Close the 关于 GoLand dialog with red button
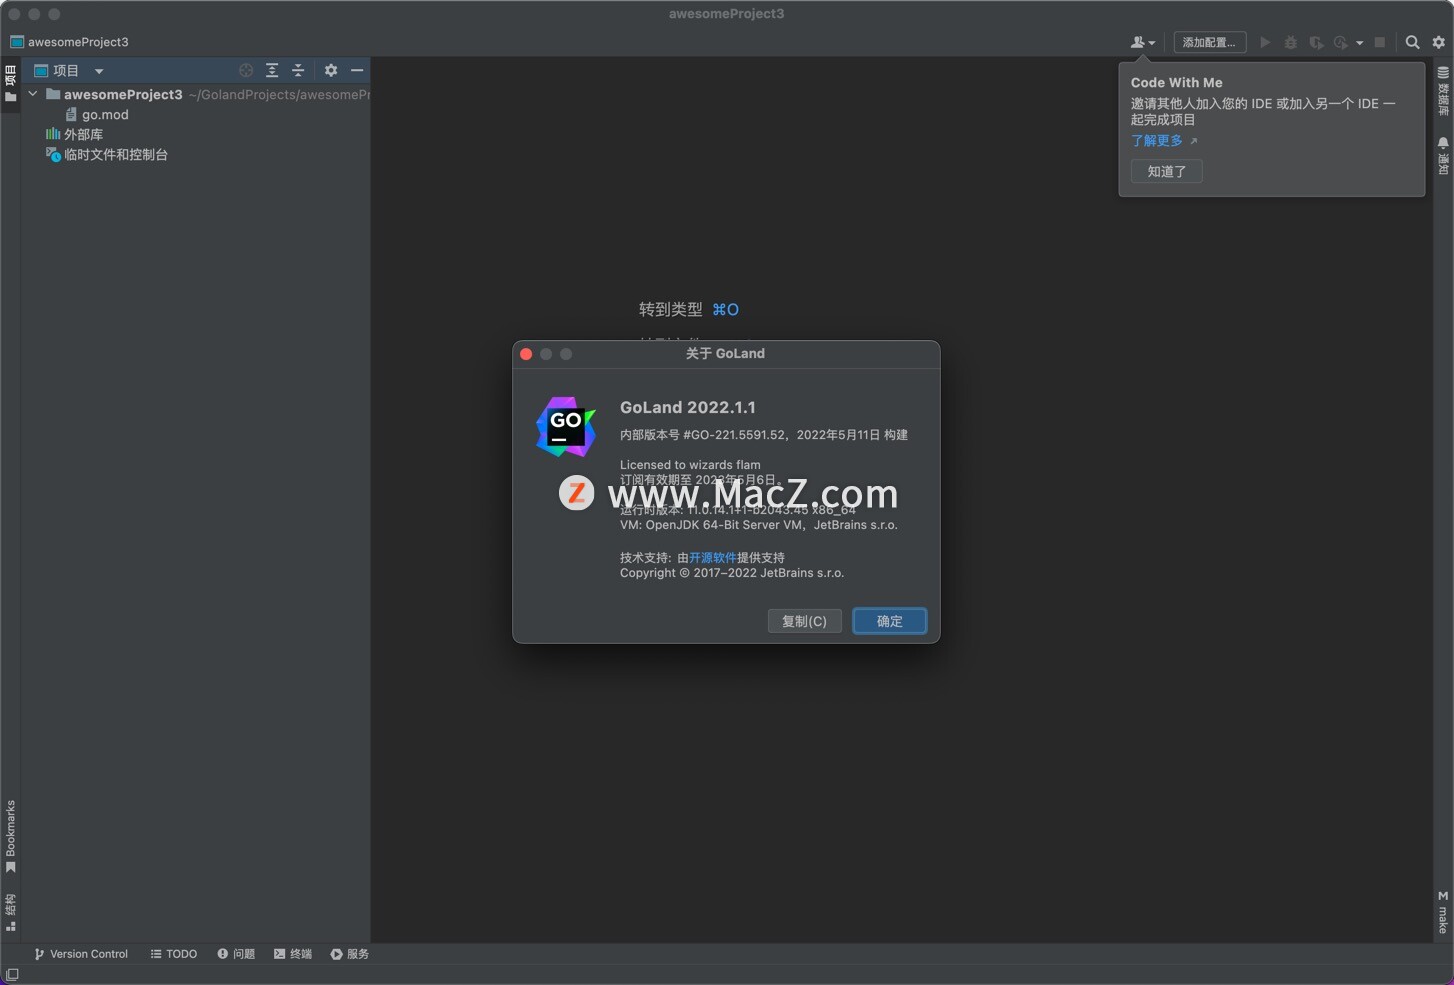Image resolution: width=1454 pixels, height=985 pixels. [526, 354]
